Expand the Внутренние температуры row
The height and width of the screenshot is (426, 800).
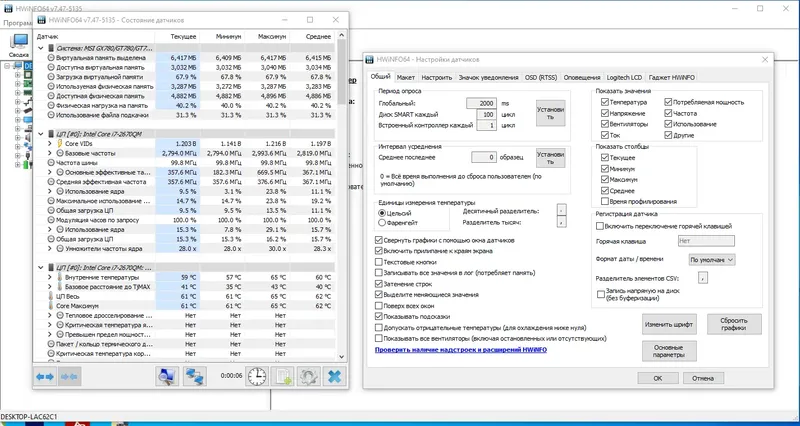tap(49, 277)
